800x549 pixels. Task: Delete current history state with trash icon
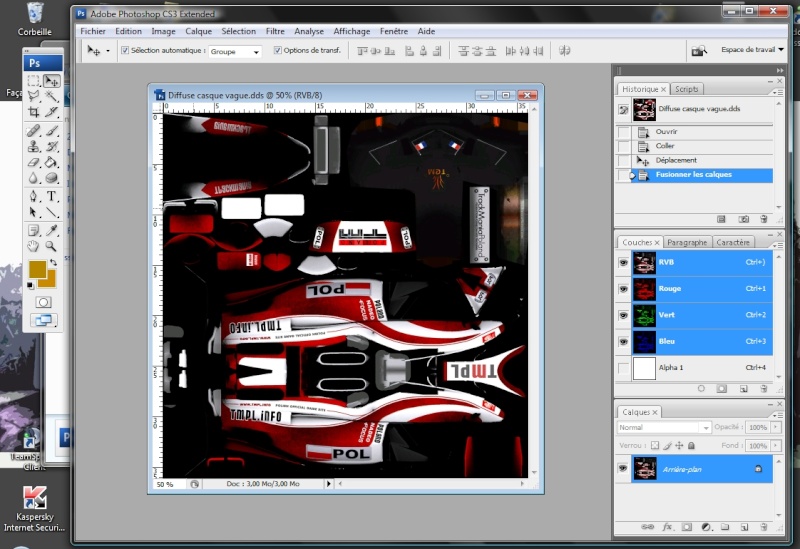(763, 219)
